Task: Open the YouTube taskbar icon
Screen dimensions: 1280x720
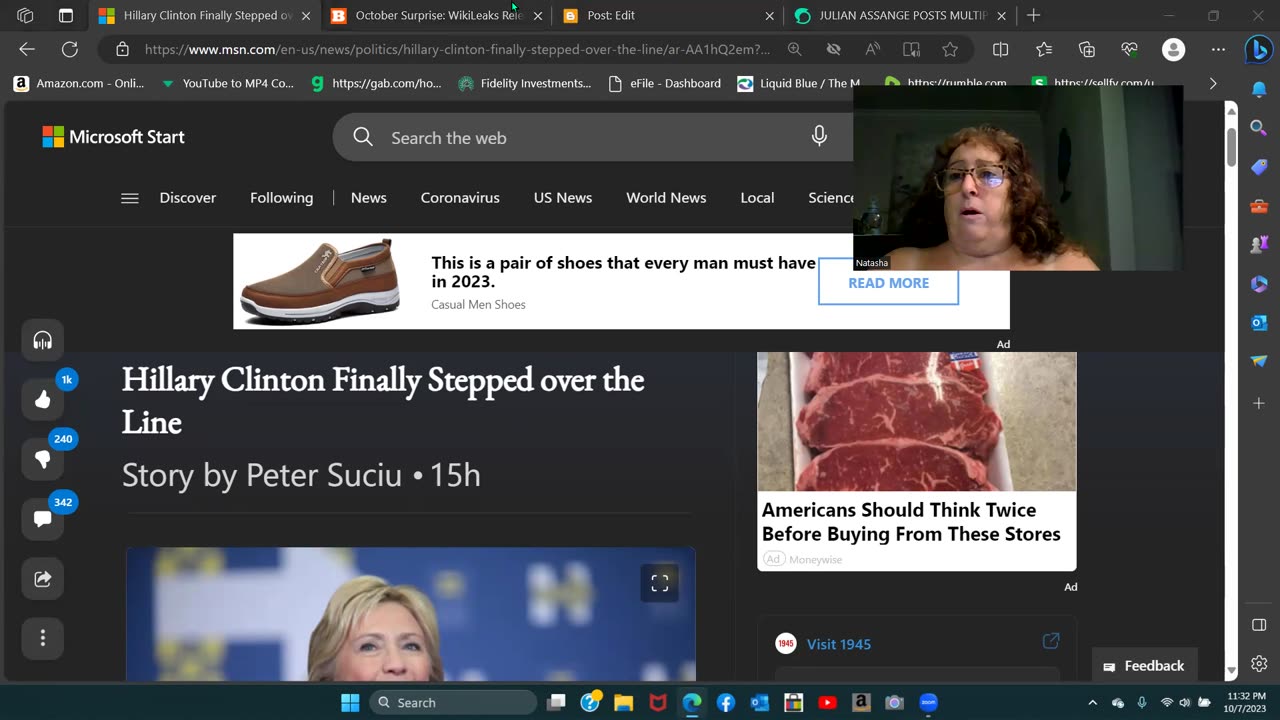Action: coord(827,702)
